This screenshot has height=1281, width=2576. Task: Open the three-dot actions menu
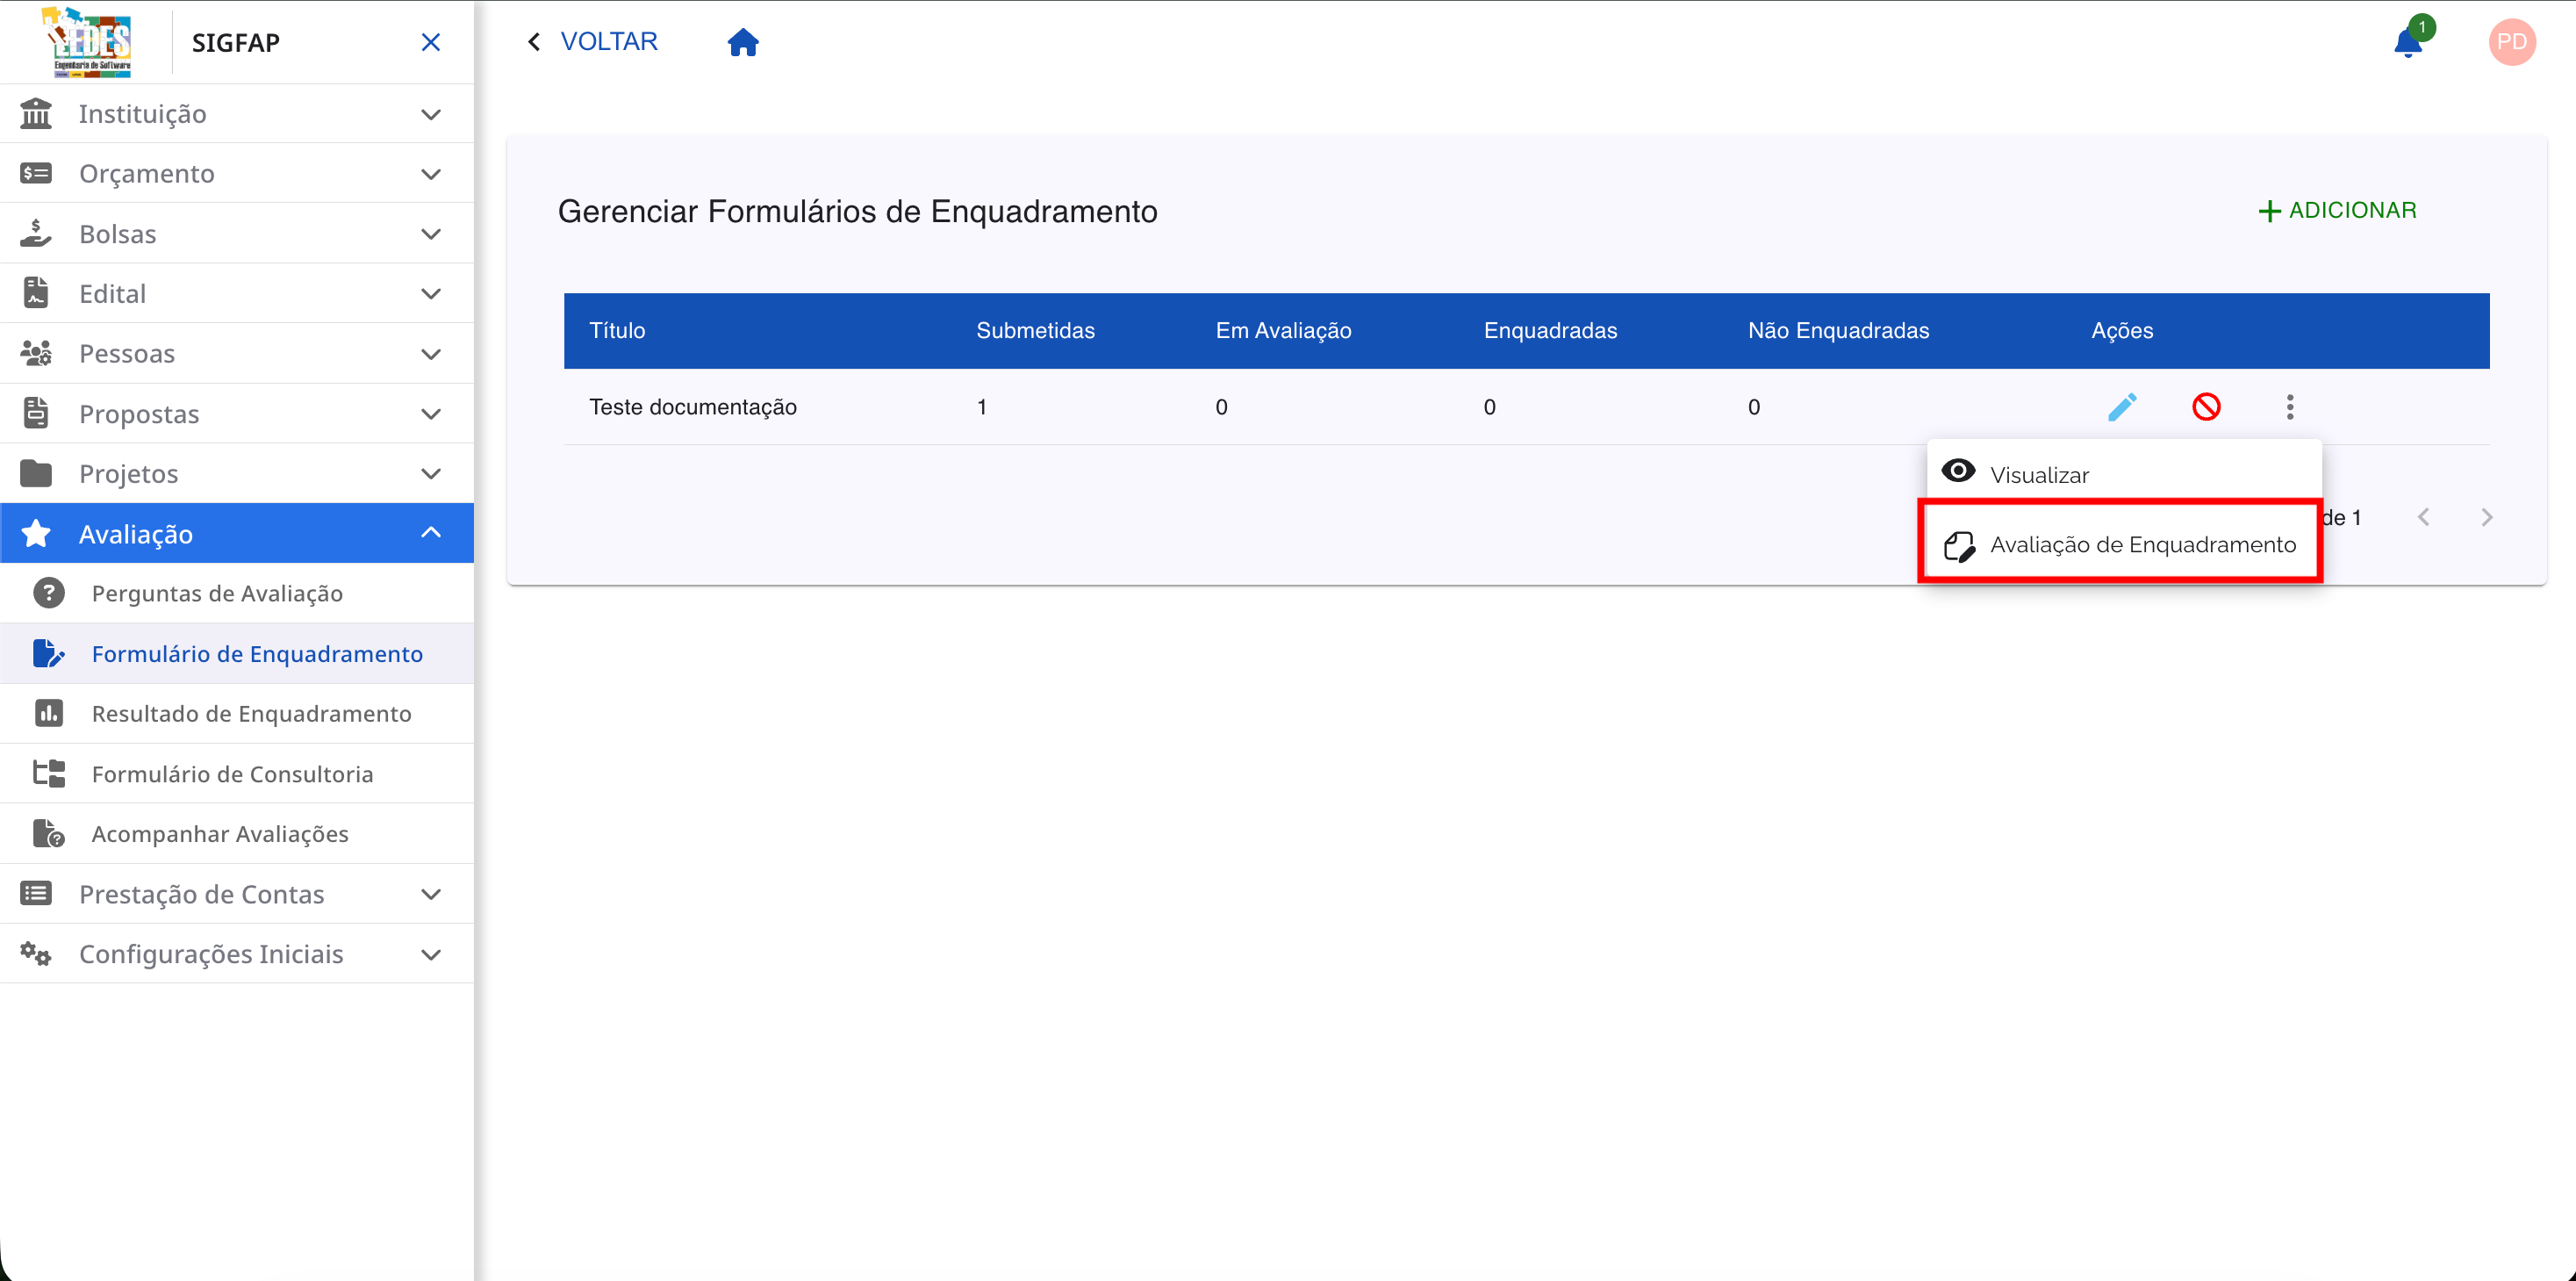(x=2290, y=406)
